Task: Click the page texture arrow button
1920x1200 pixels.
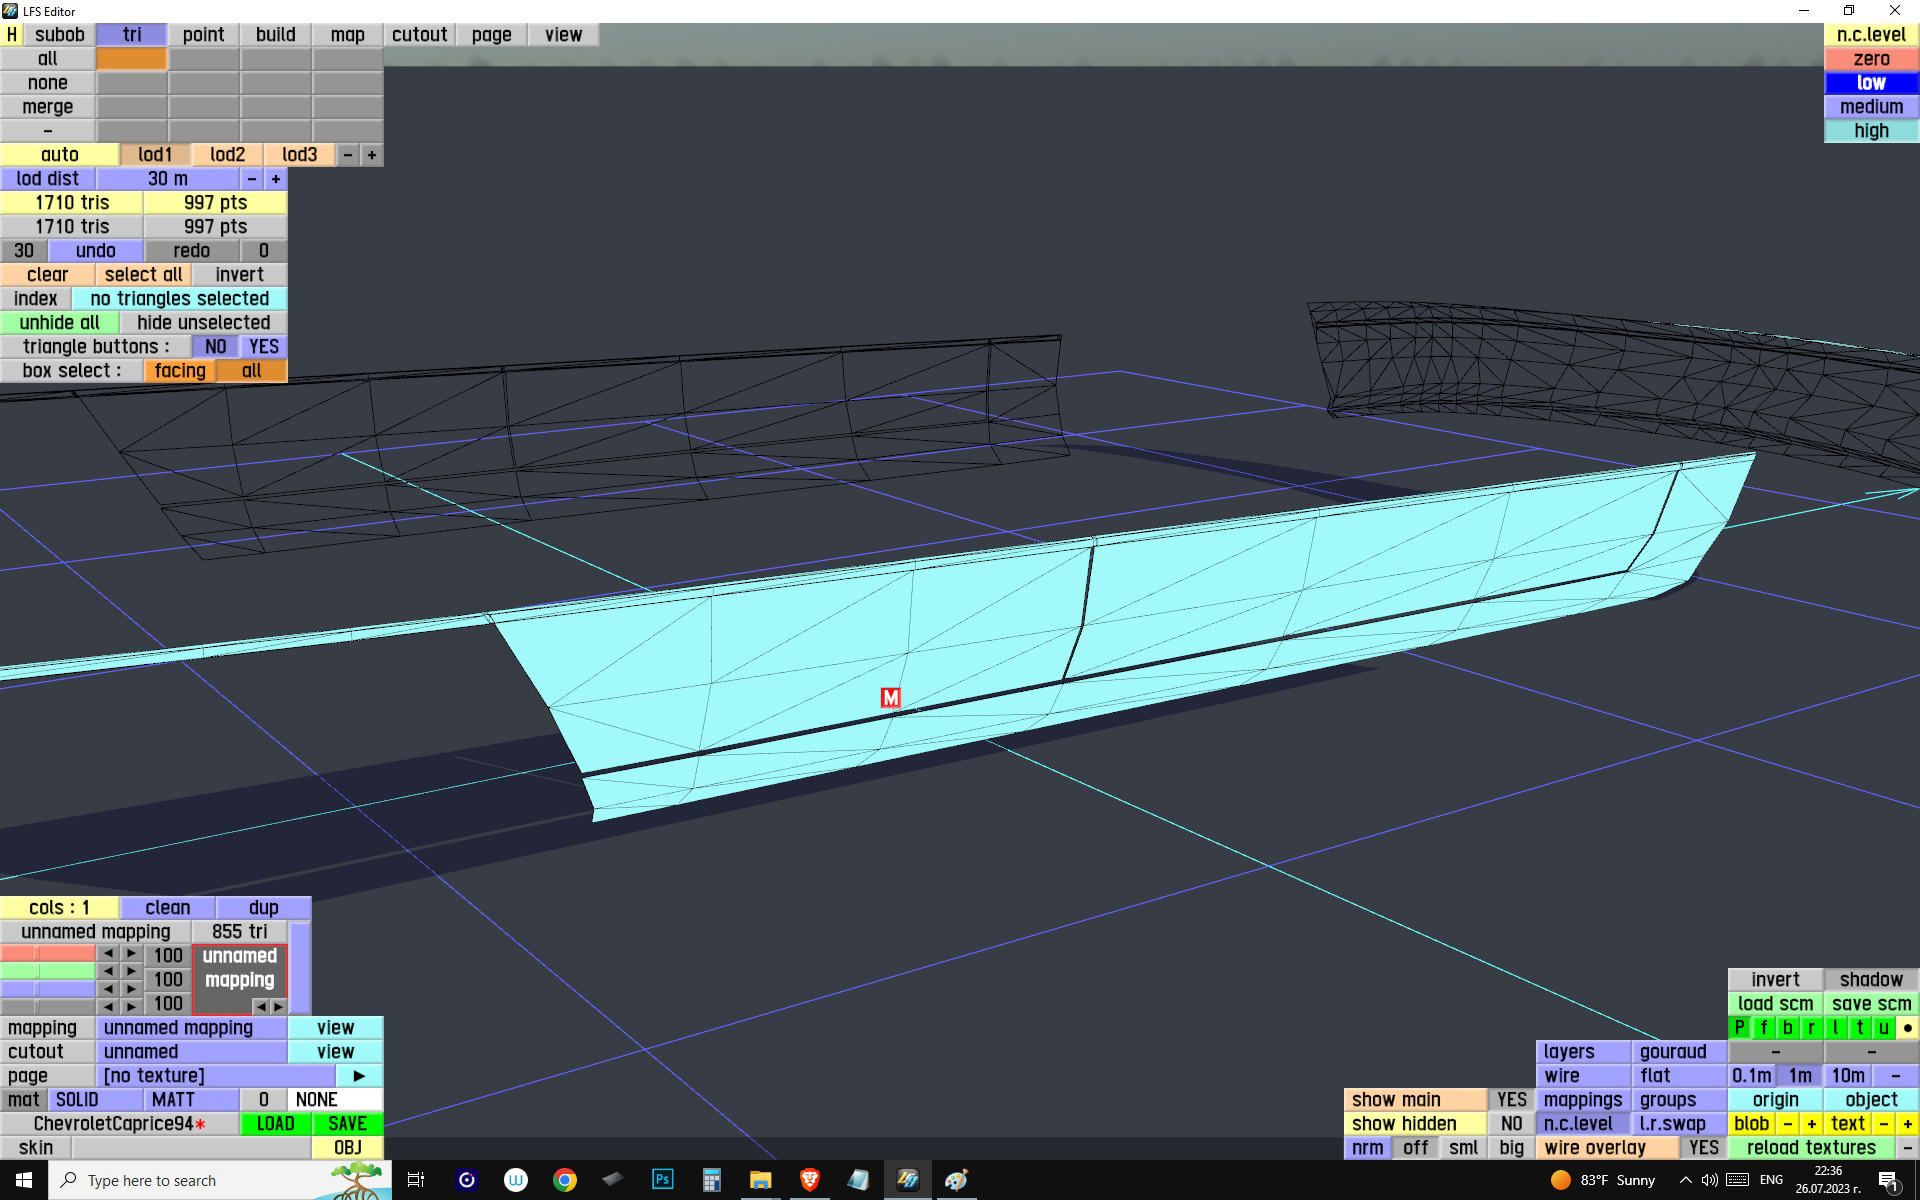Action: (359, 1075)
